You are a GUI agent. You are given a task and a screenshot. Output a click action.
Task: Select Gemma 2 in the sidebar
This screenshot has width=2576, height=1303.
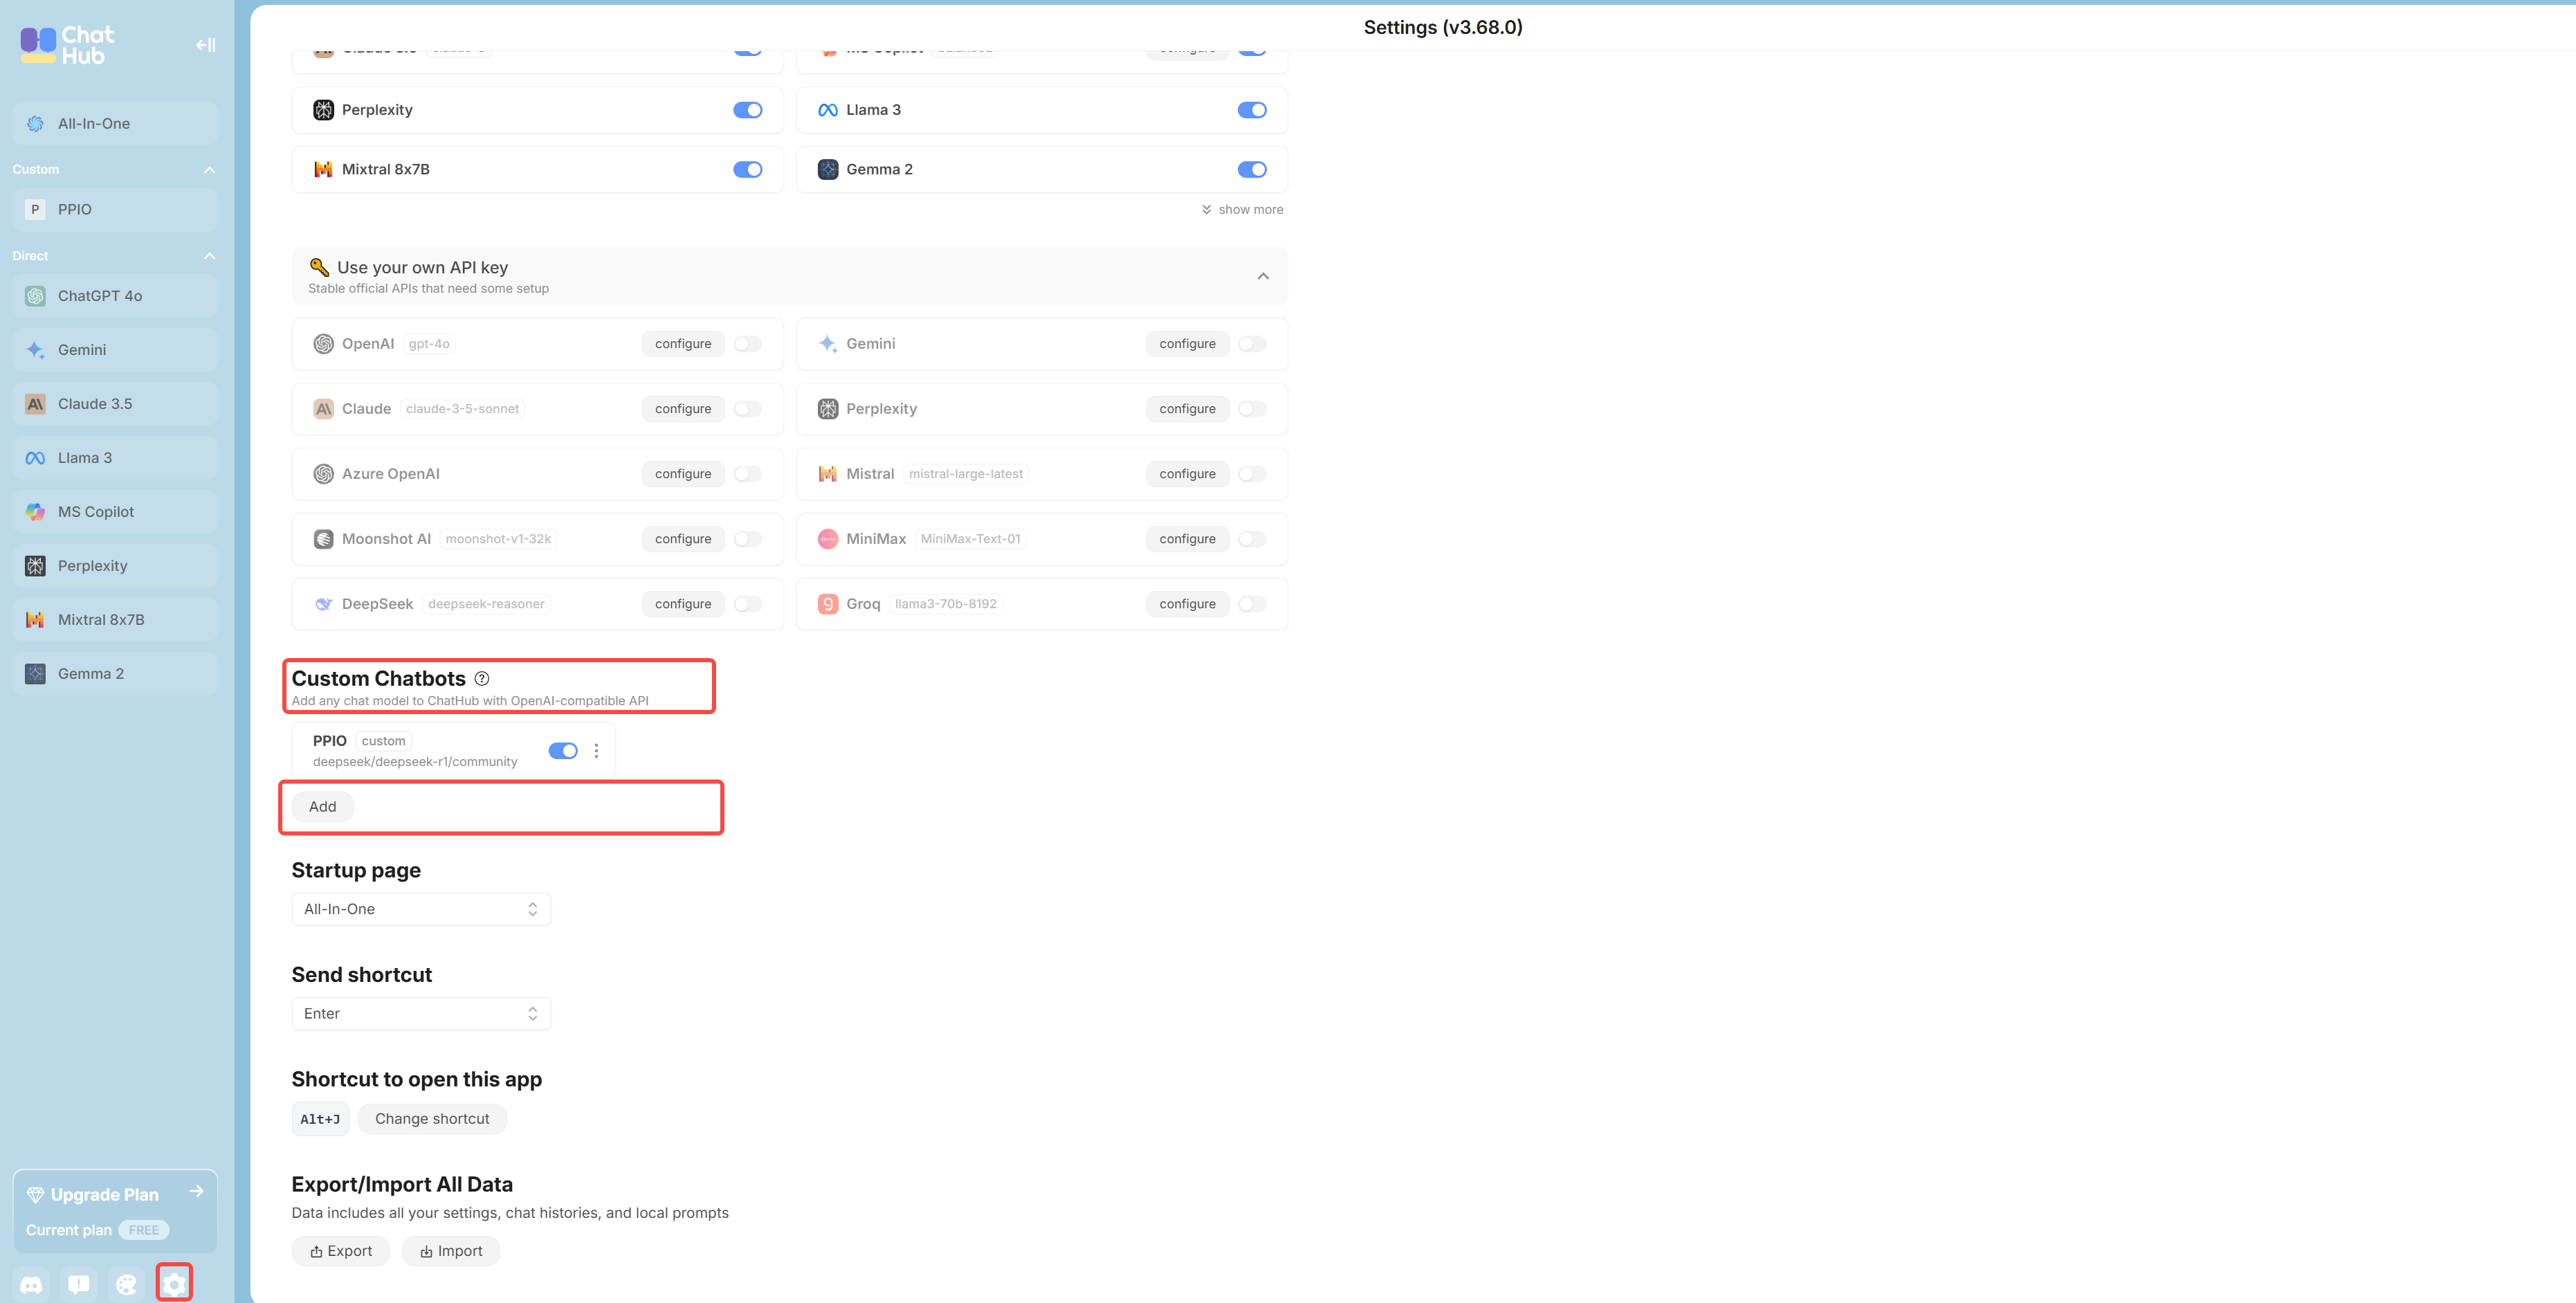115,674
